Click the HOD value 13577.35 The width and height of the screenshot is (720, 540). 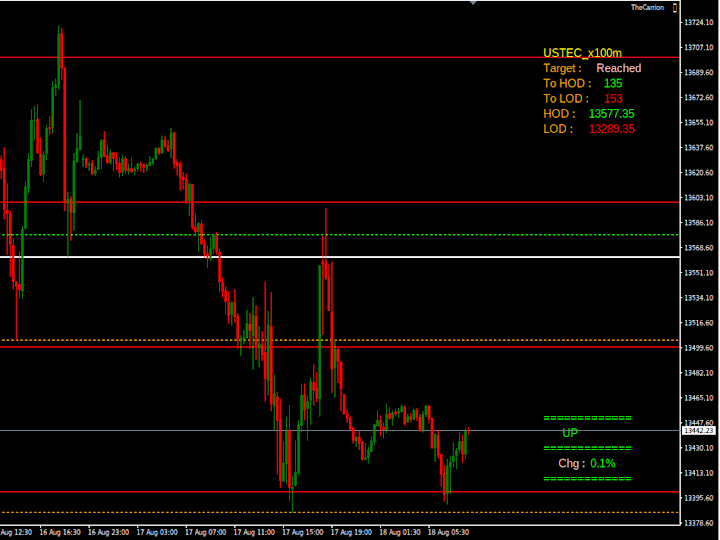pyautogui.click(x=612, y=113)
